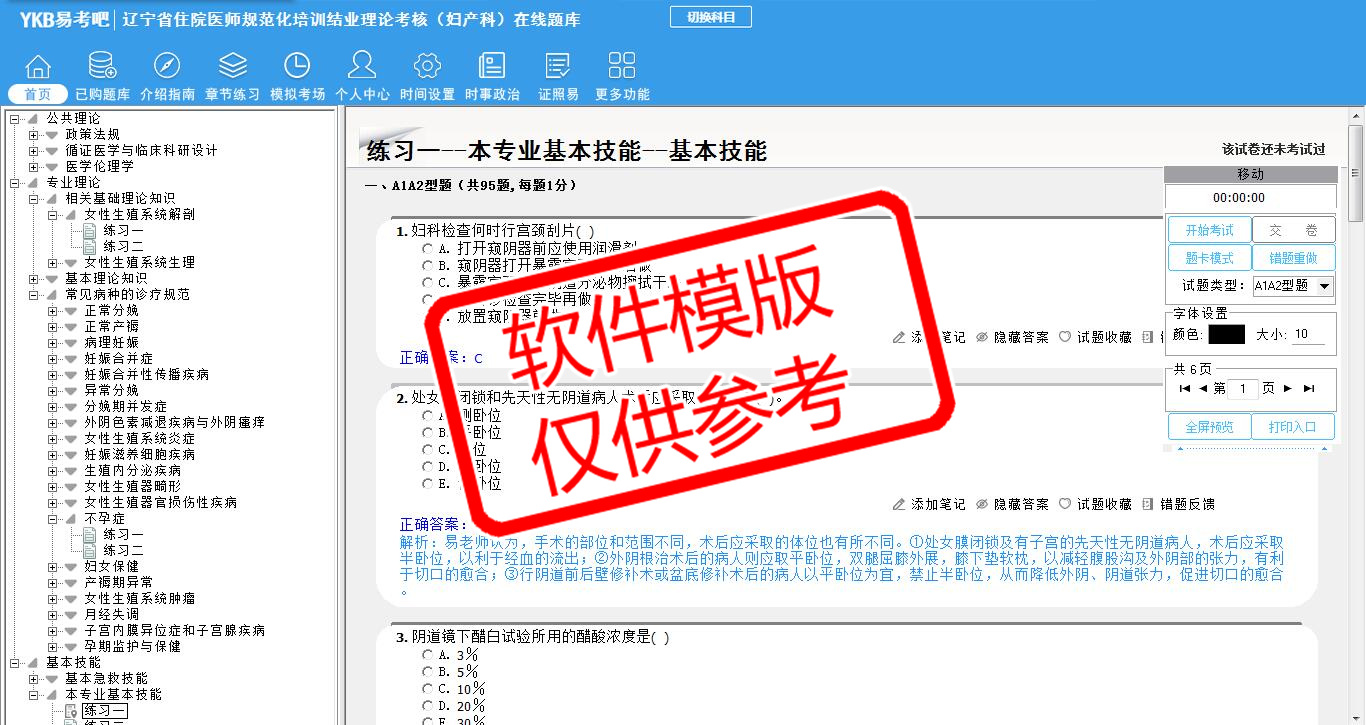Collapse the 不孕症 tree node
1366x725 pixels.
pos(53,519)
